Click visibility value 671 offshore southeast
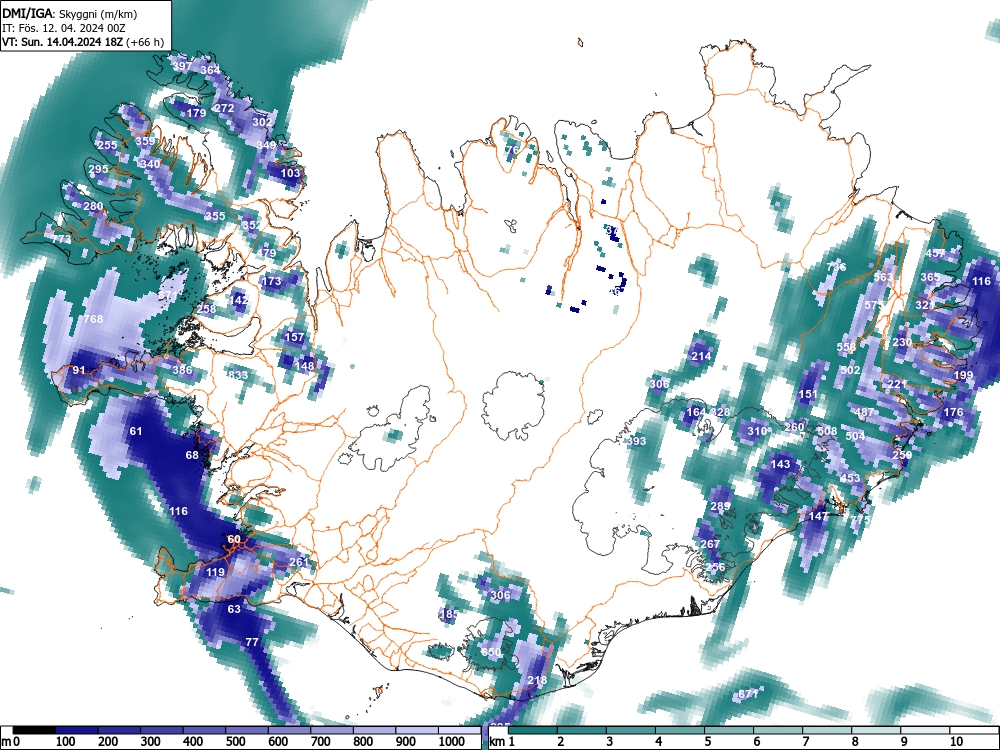The width and height of the screenshot is (1000, 750). (x=747, y=694)
